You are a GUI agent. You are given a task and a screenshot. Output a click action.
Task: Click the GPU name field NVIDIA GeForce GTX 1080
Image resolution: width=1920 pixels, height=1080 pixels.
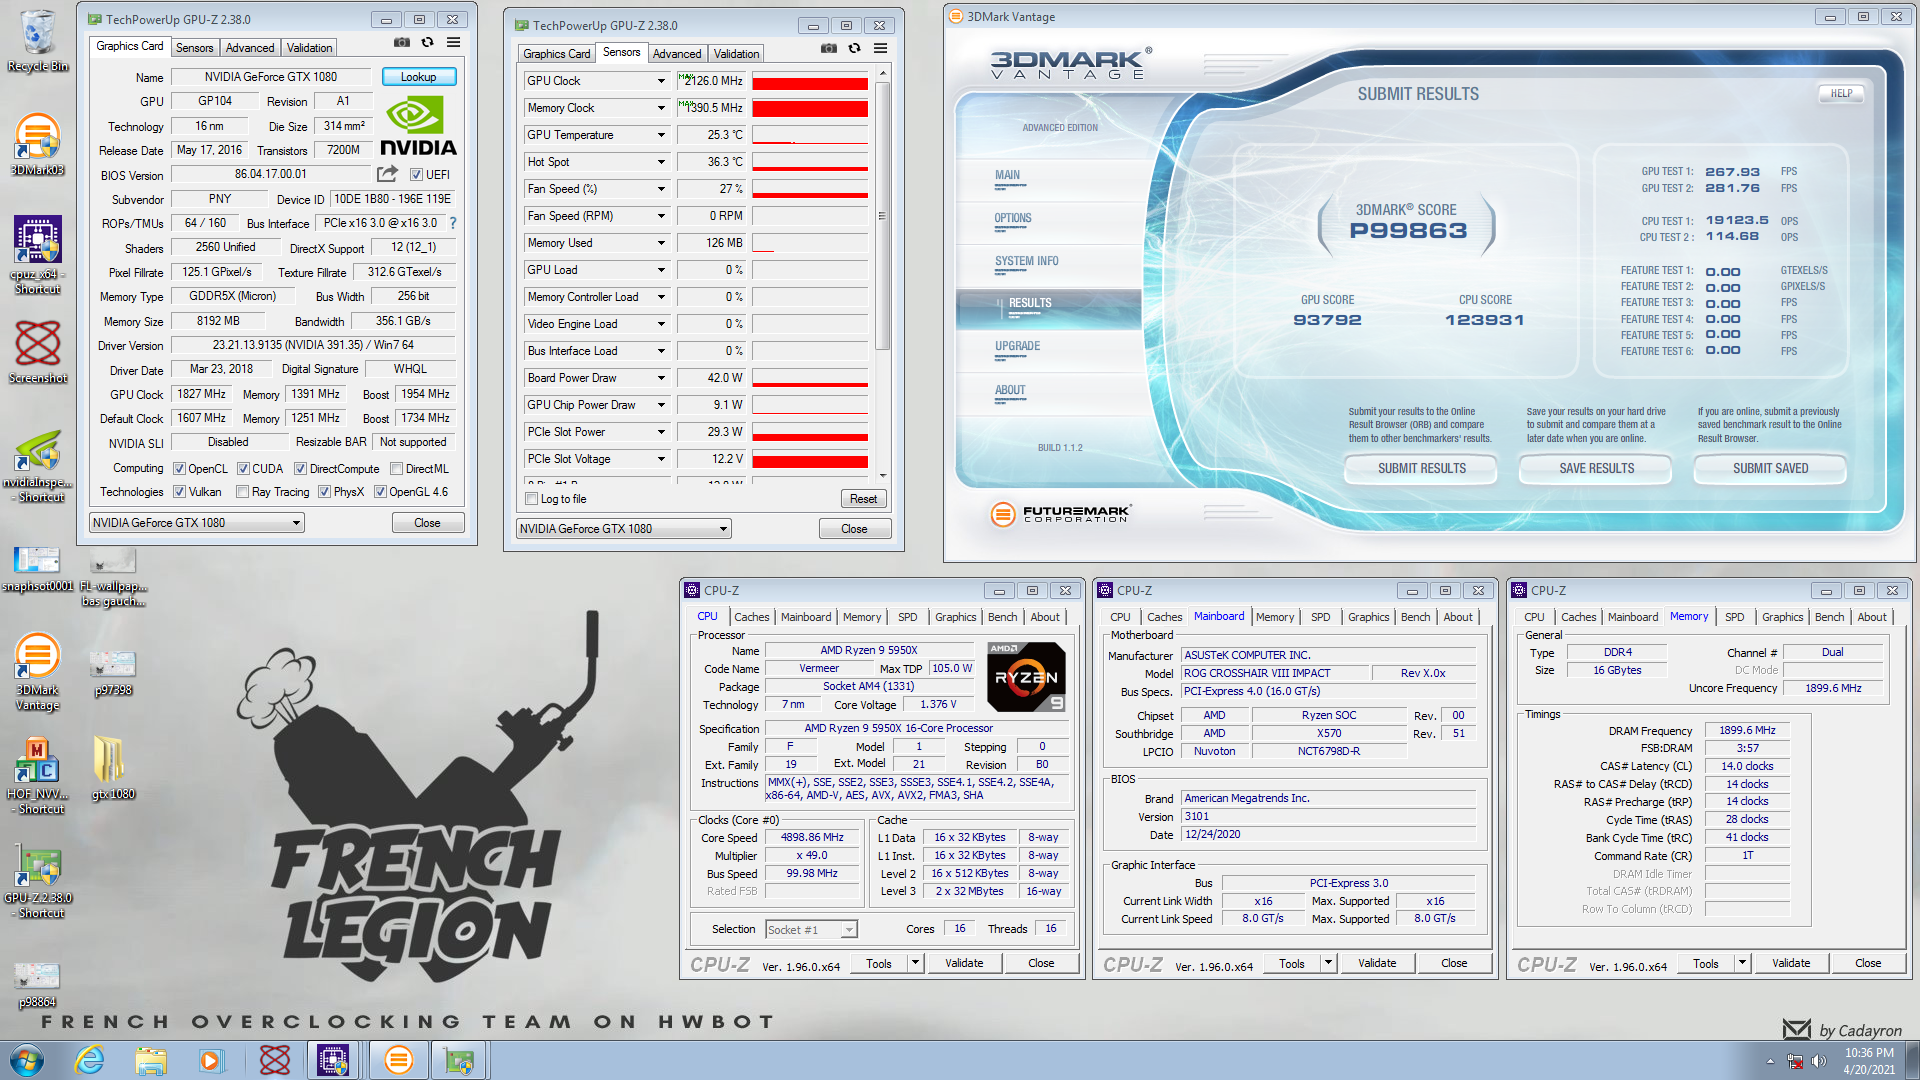point(271,77)
